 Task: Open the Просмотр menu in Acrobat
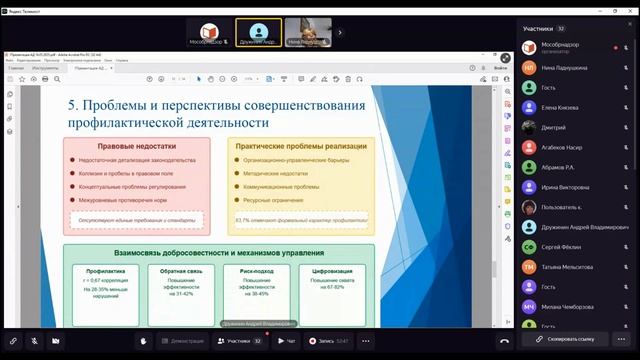52,60
